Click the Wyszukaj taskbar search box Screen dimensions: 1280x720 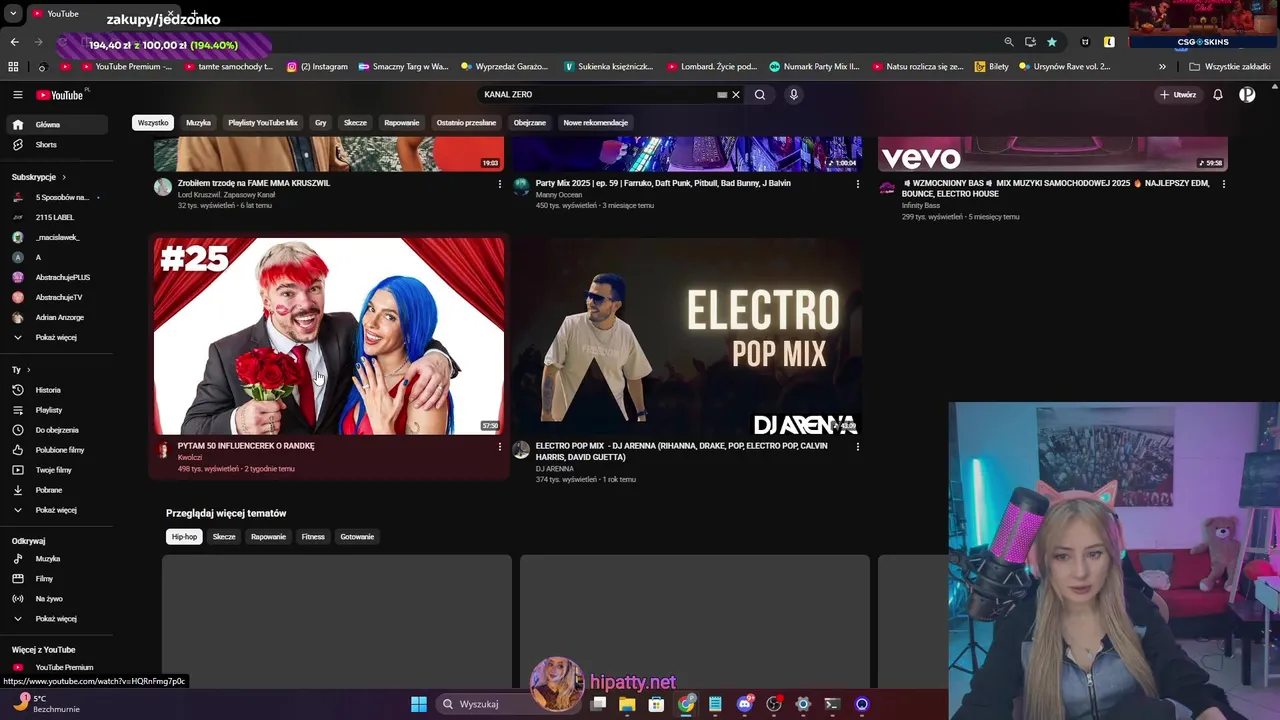(508, 704)
